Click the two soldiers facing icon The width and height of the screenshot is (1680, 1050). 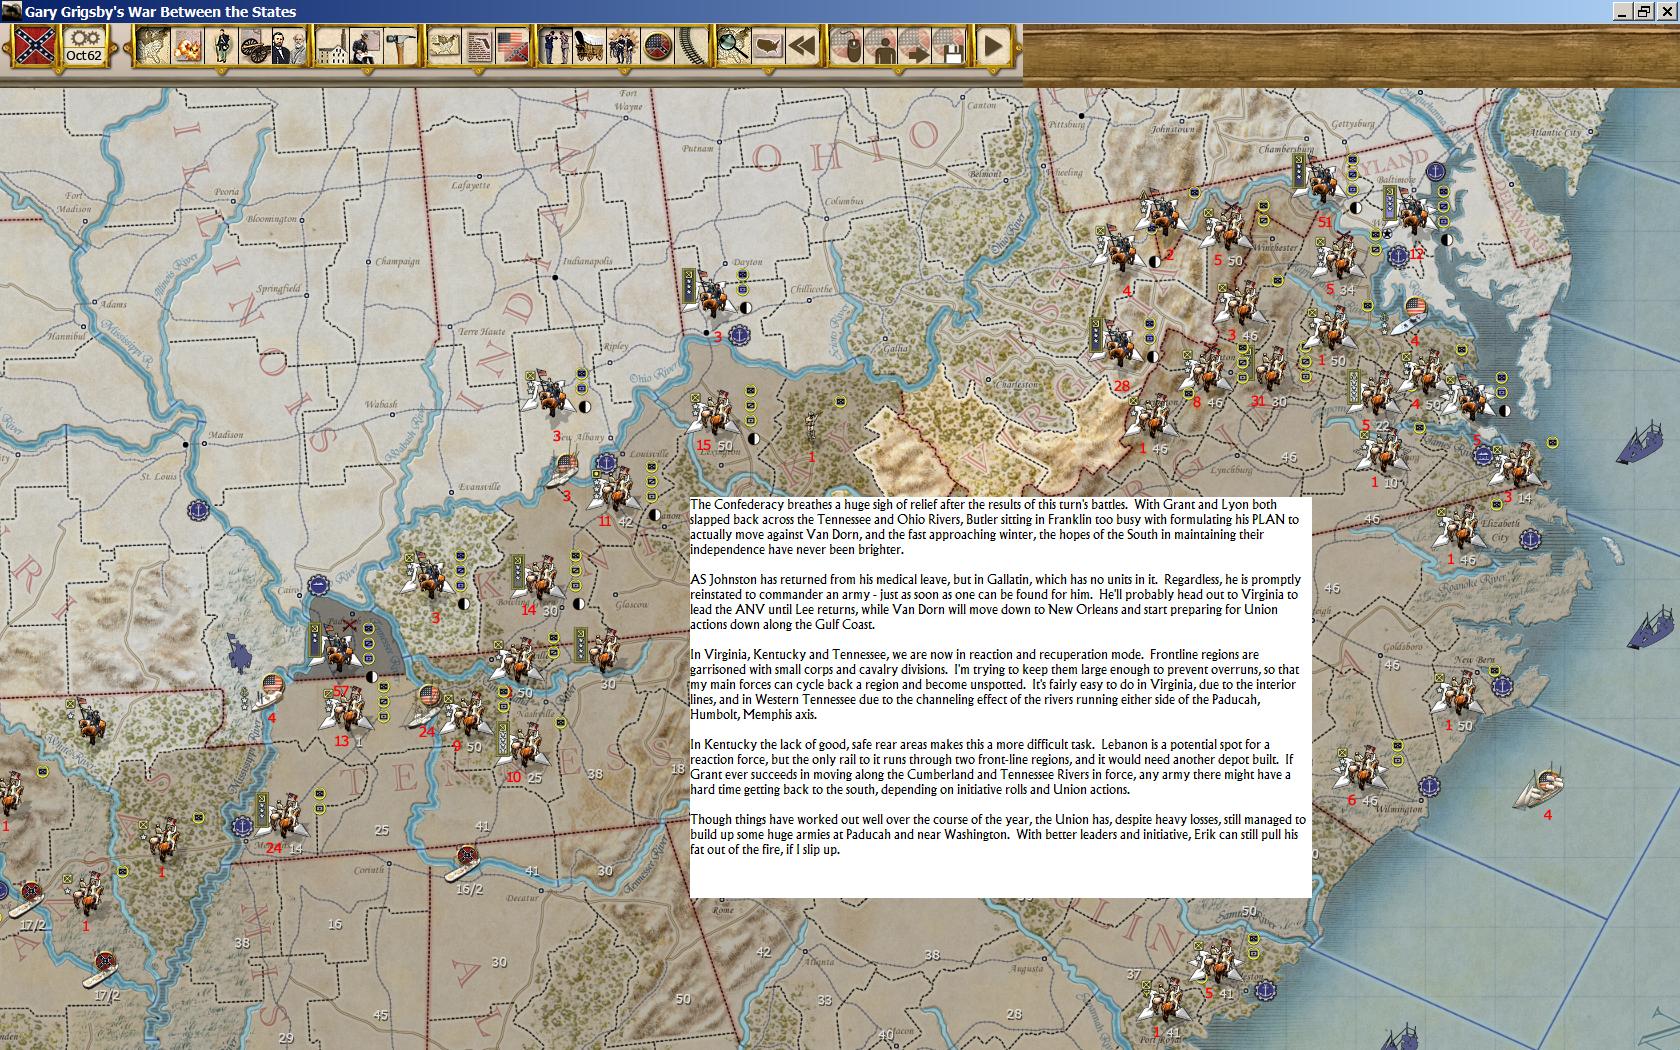tap(556, 46)
